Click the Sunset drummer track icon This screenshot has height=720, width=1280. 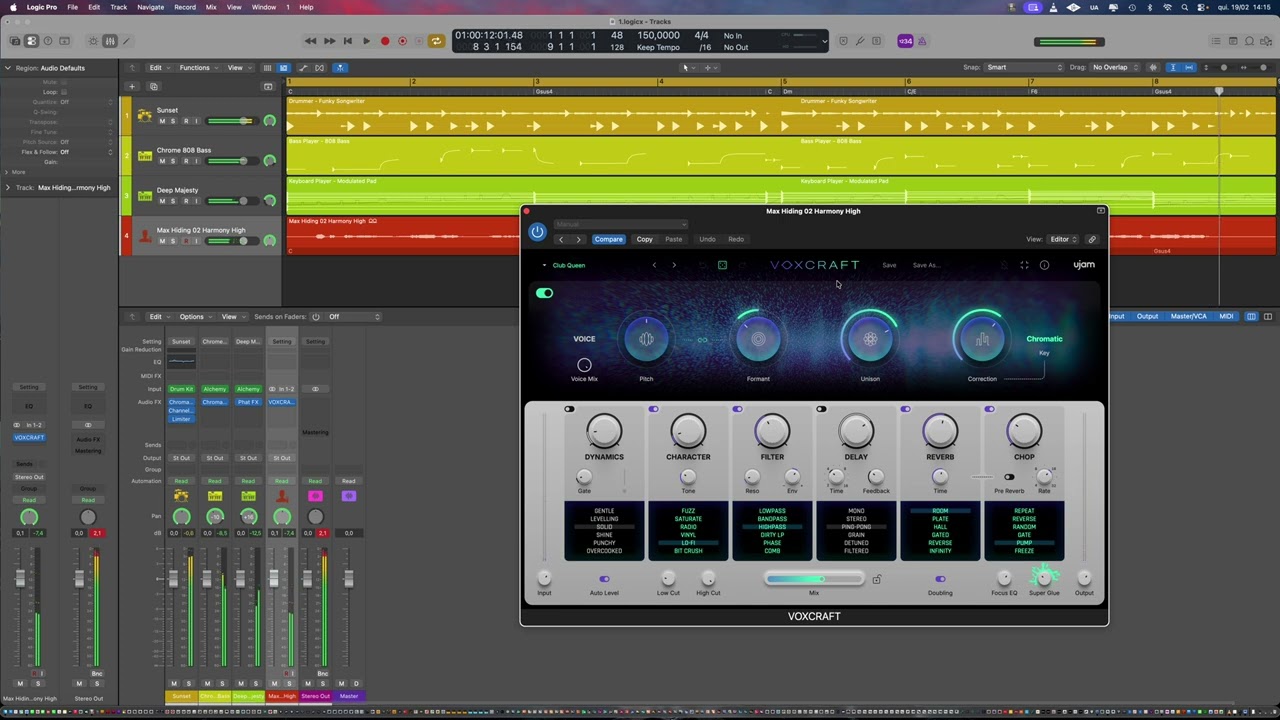pos(145,116)
